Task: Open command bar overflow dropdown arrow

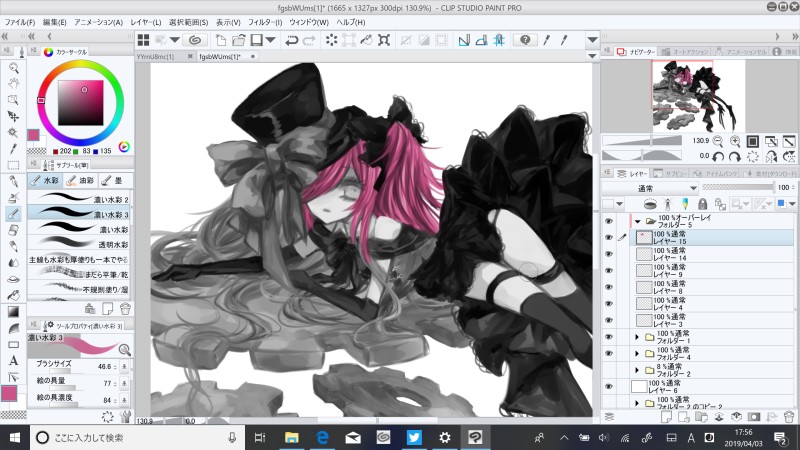Action: [592, 40]
